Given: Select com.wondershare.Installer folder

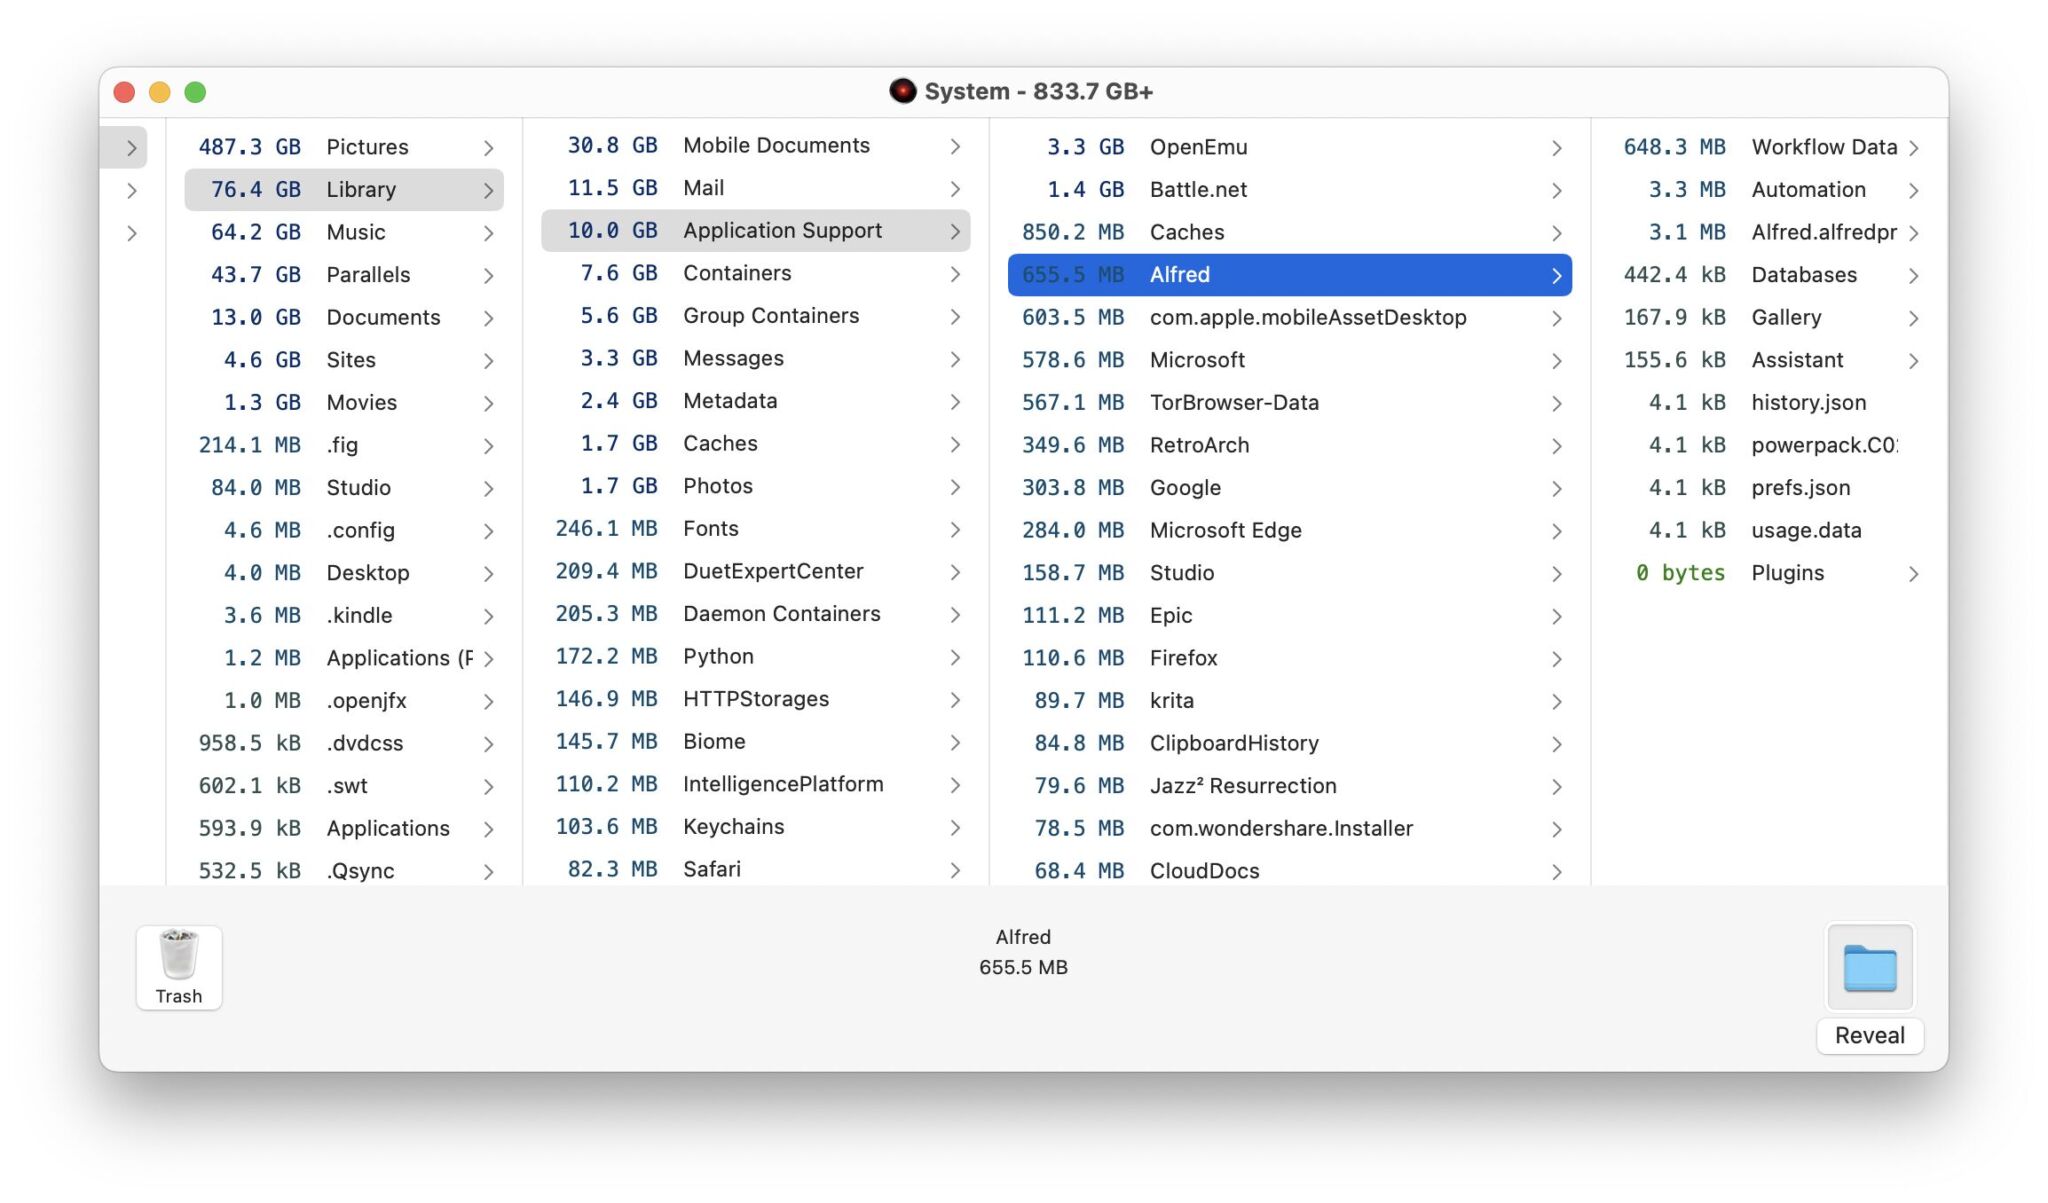Looking at the screenshot, I should click(x=1289, y=829).
